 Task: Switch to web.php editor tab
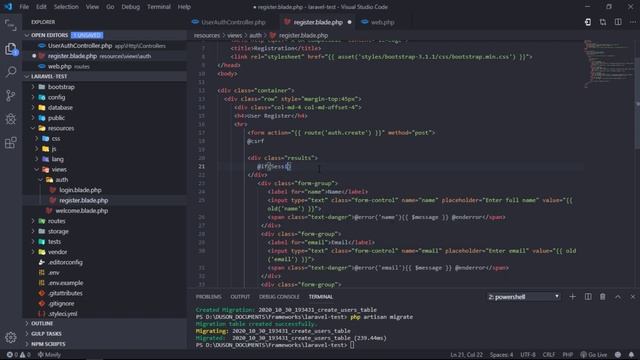point(382,22)
